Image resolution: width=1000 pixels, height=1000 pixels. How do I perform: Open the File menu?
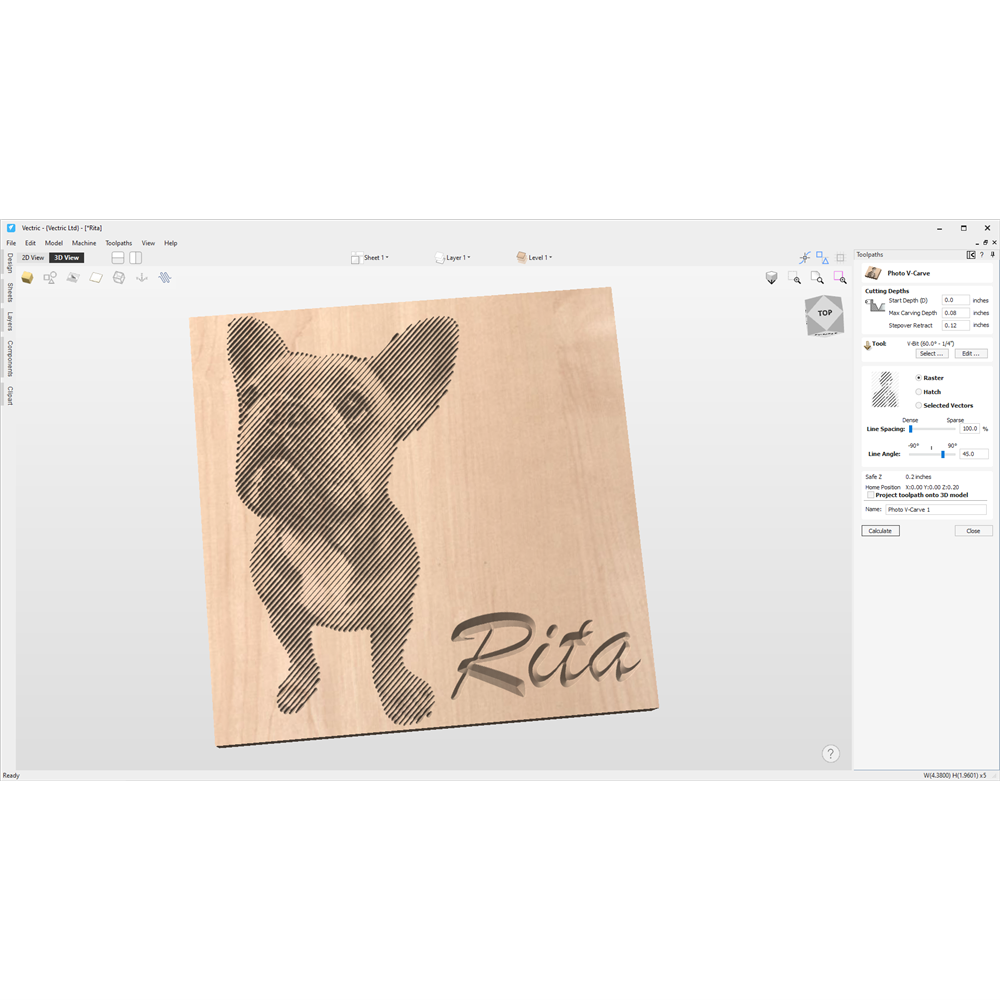click(x=11, y=243)
